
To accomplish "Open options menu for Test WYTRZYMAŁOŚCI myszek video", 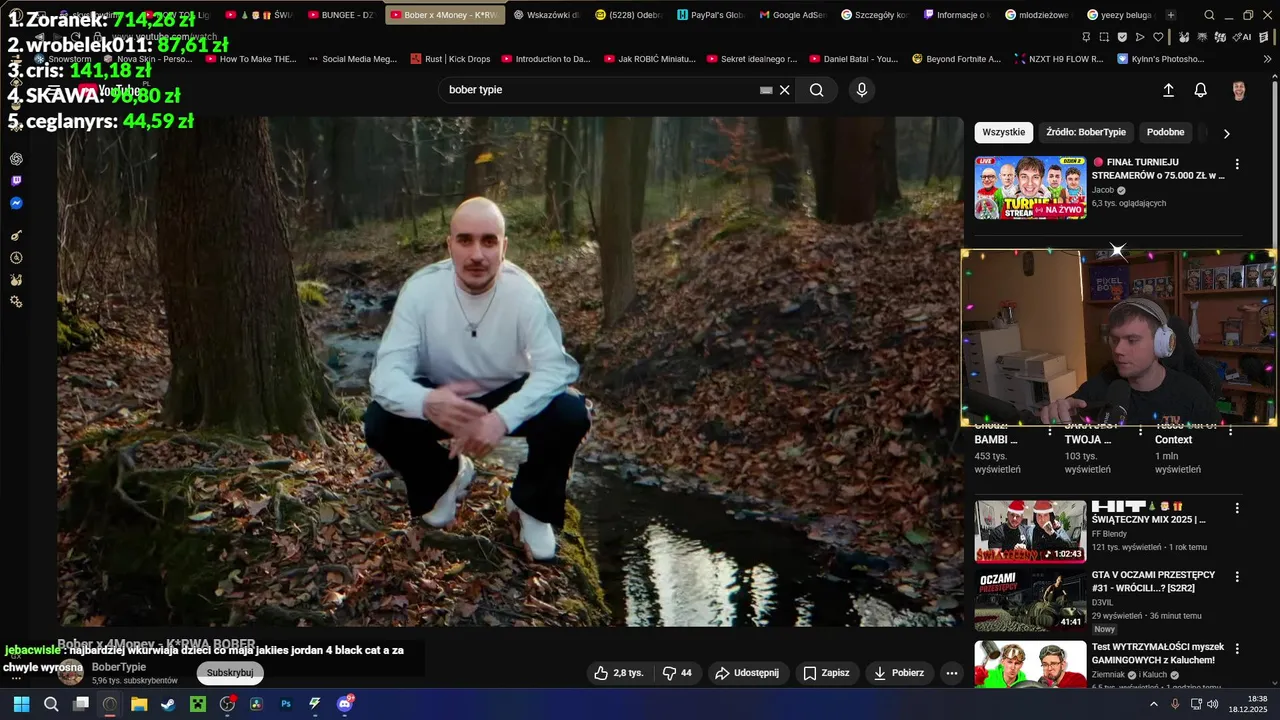I will [x=1237, y=649].
